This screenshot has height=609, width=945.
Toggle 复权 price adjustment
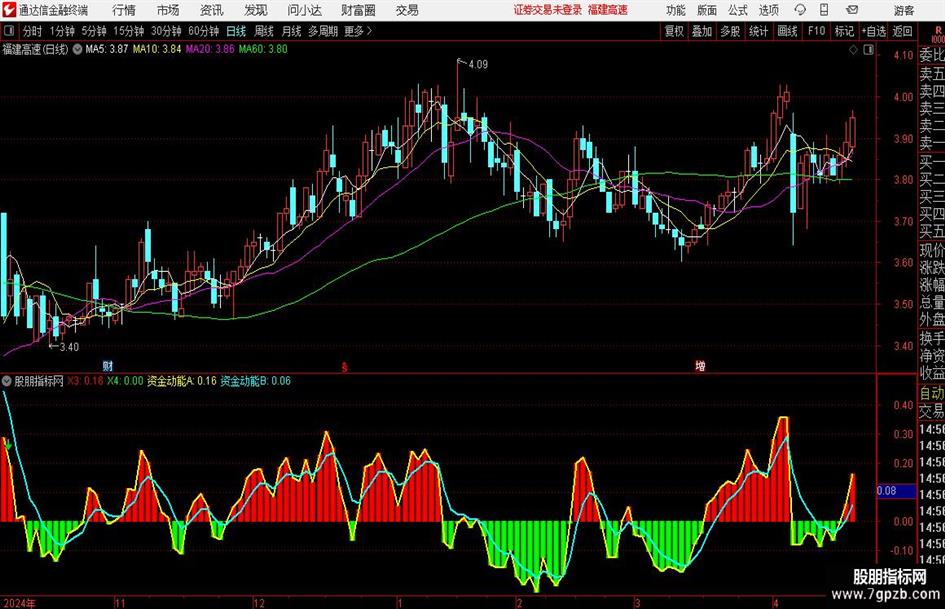pyautogui.click(x=674, y=31)
